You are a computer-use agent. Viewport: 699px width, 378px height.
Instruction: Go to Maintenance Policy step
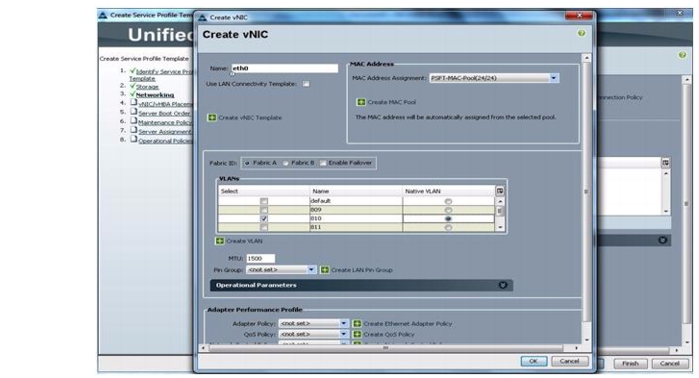point(165,123)
